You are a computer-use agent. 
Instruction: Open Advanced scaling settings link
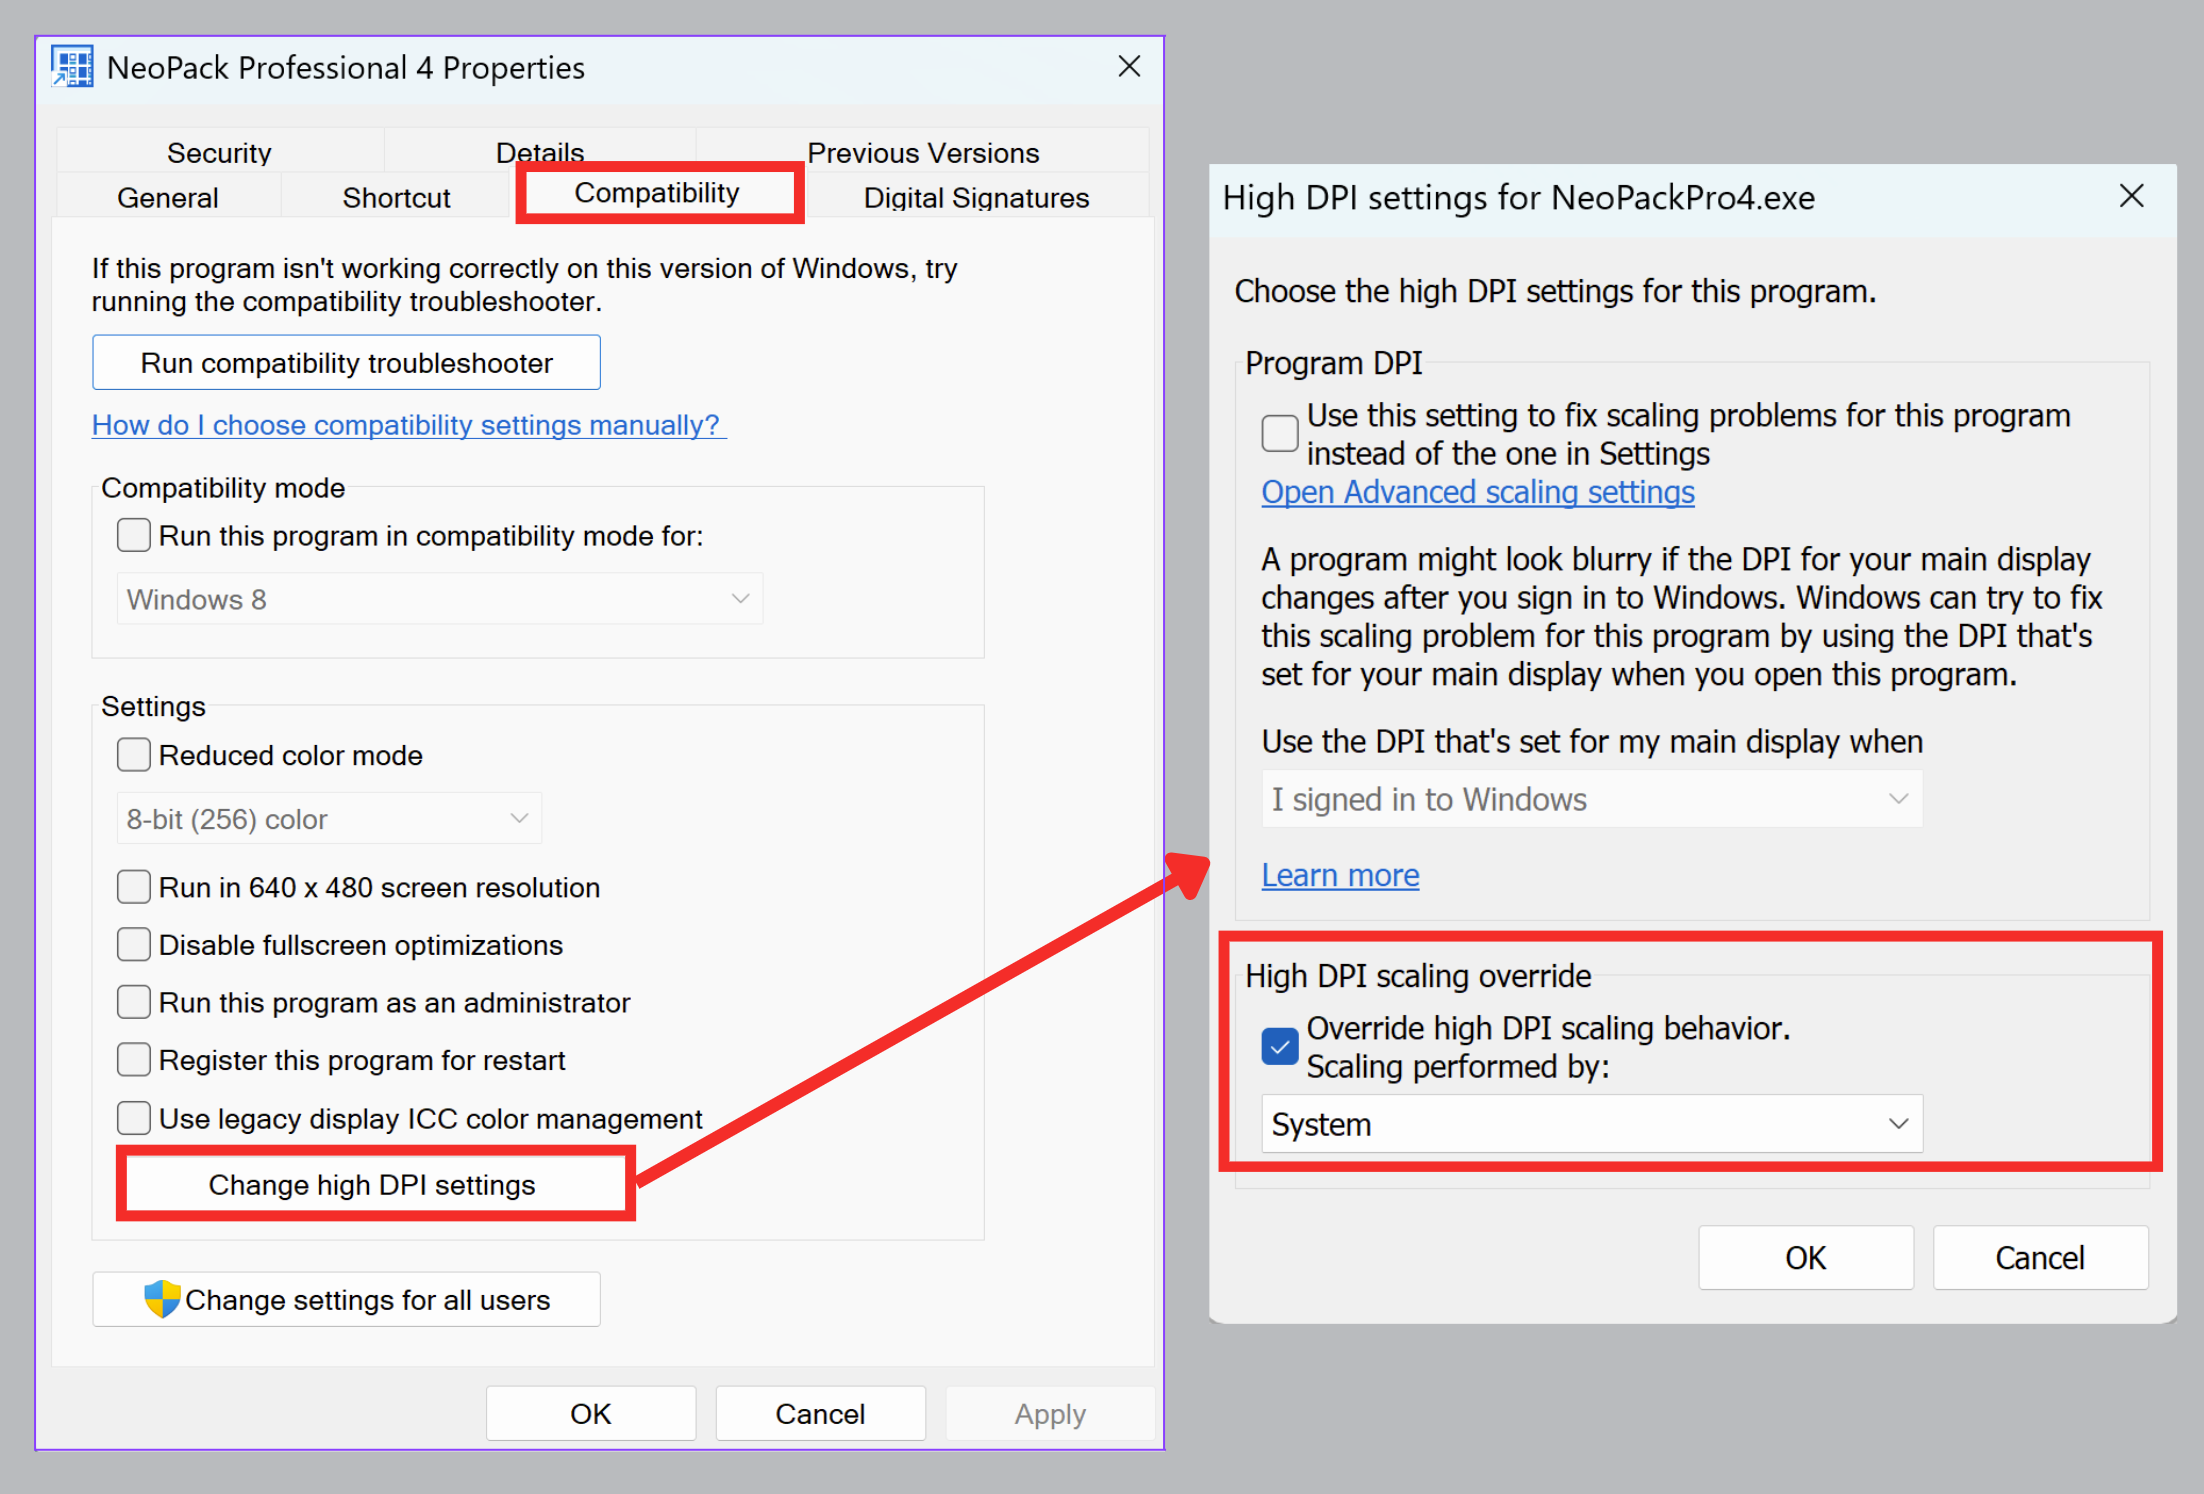click(1478, 492)
